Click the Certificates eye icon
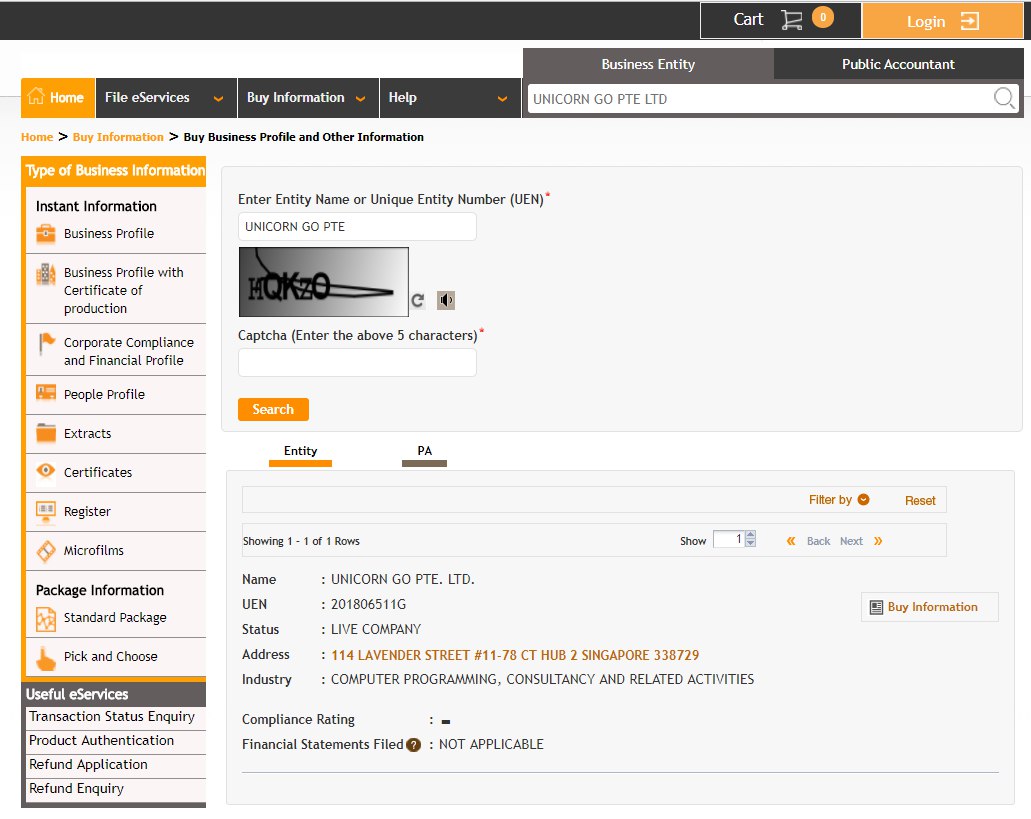 45,471
